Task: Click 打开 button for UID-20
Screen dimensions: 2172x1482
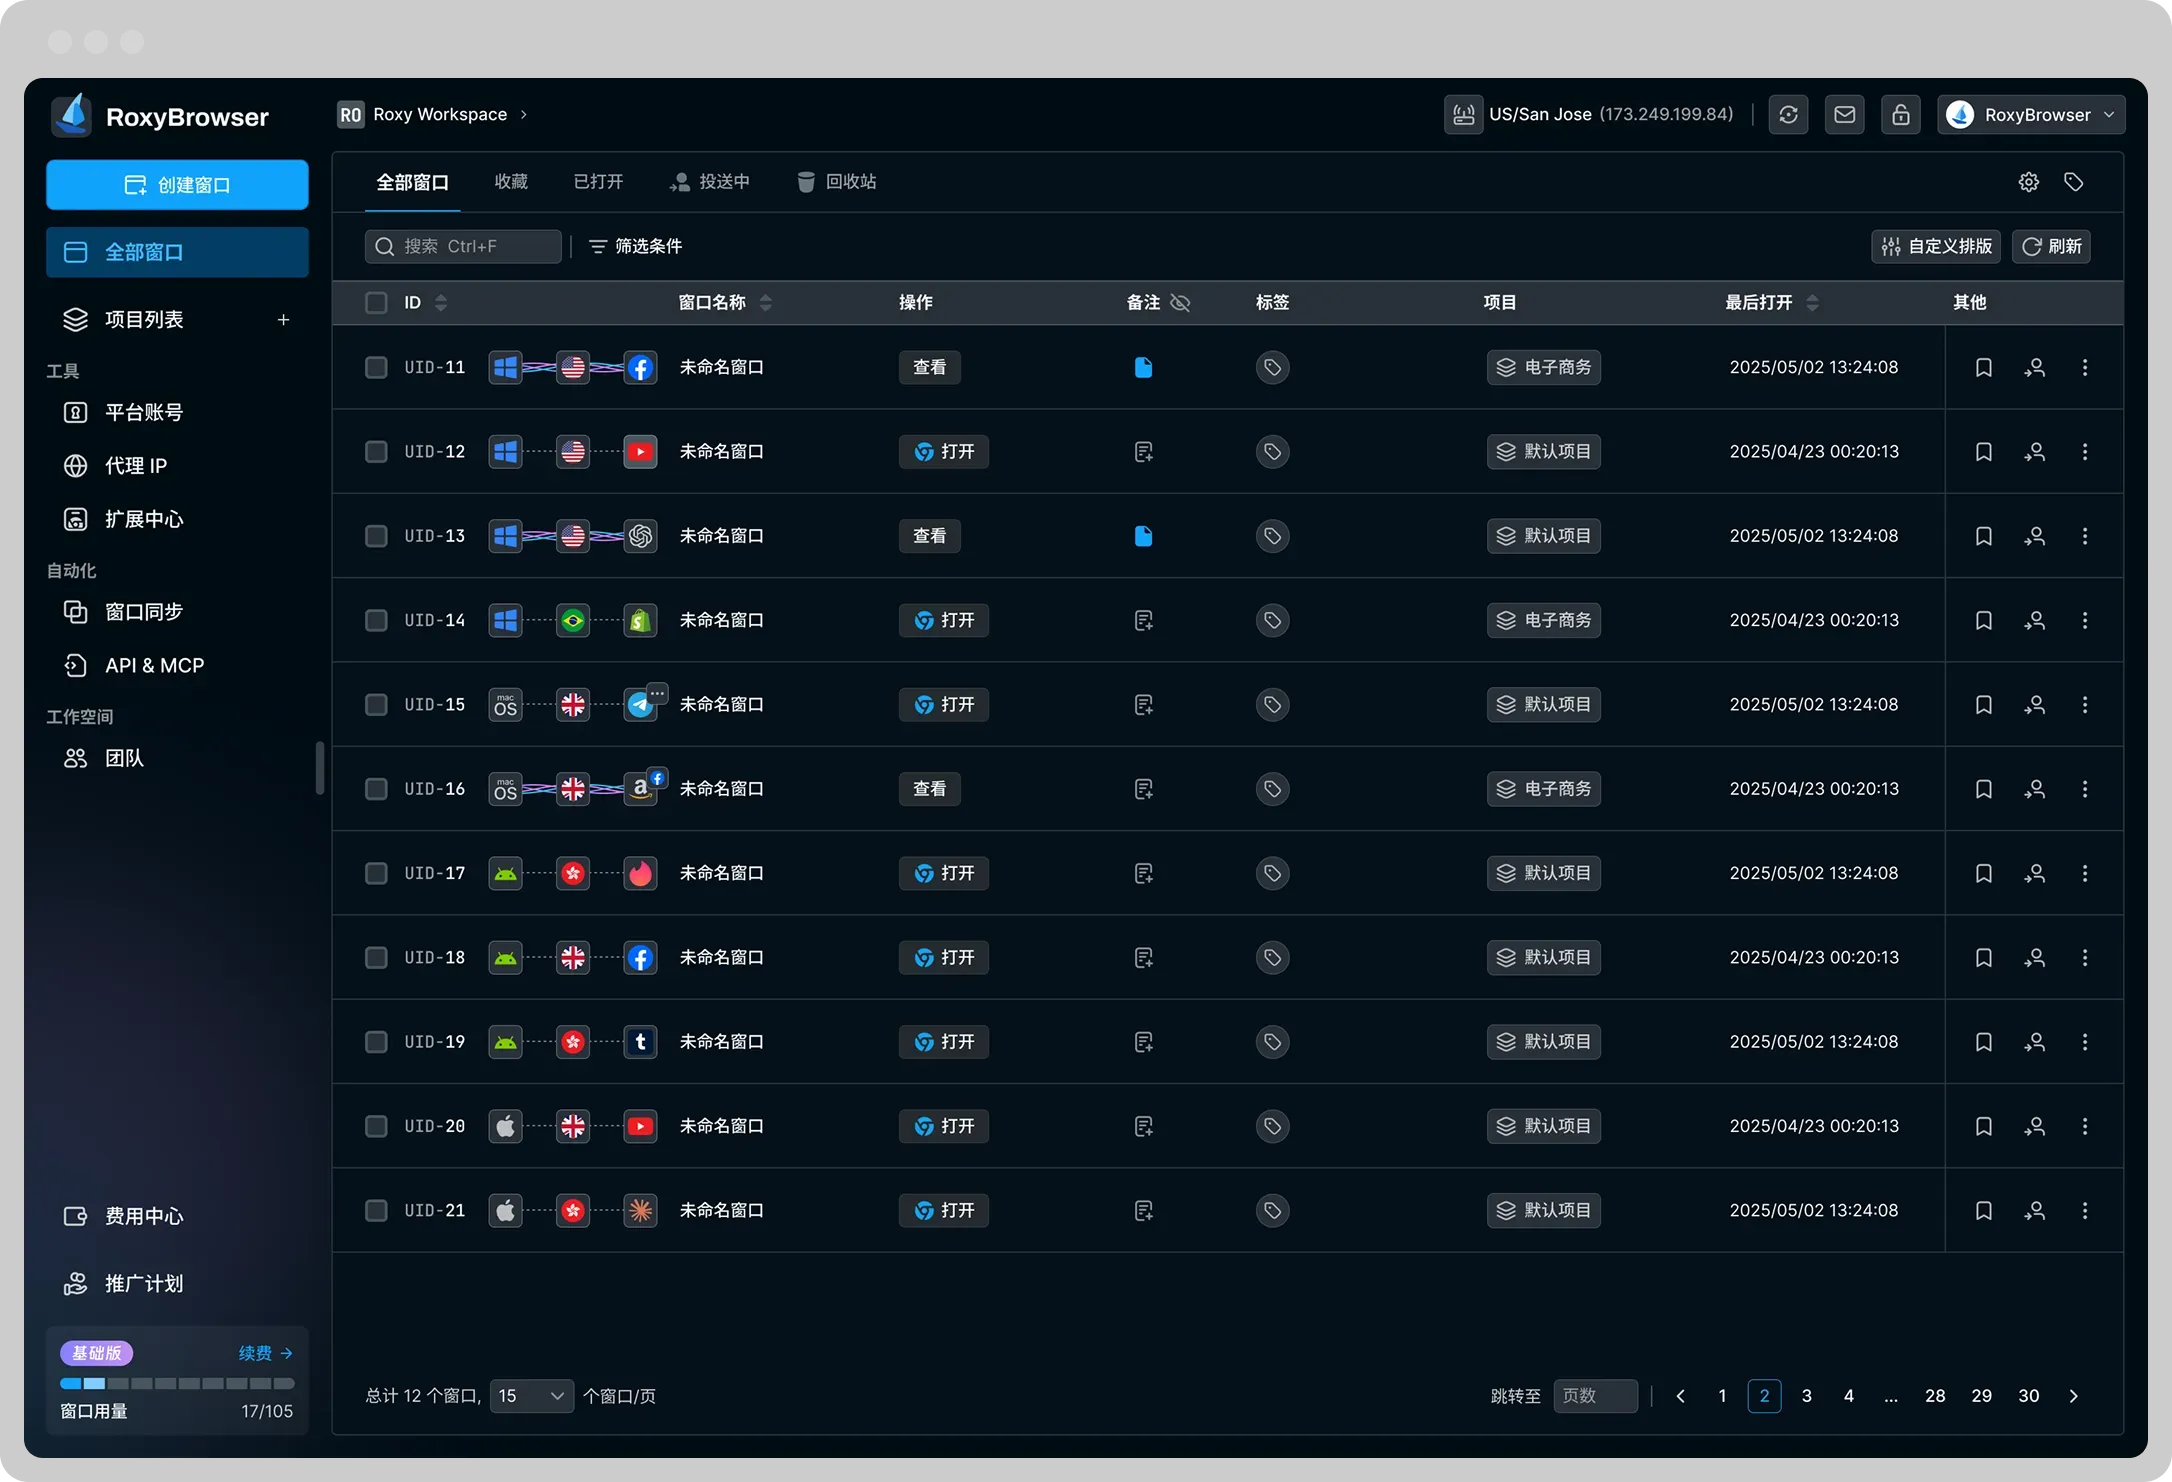Action: point(943,1126)
